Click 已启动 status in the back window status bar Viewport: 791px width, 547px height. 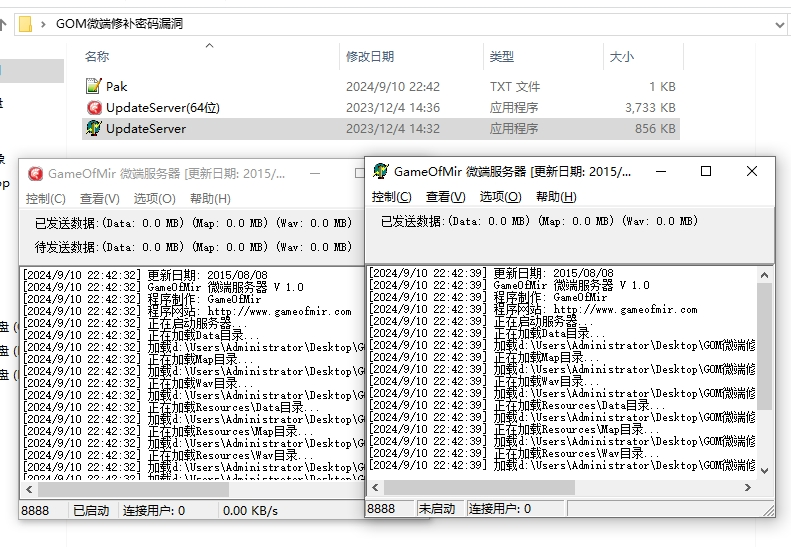[x=91, y=511]
